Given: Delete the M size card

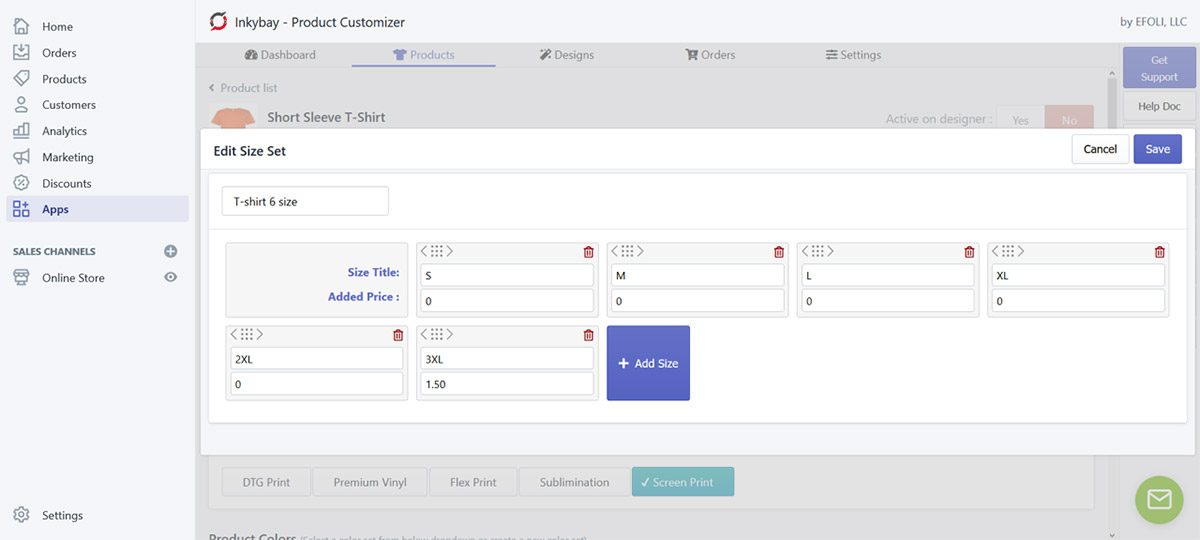Looking at the screenshot, I should pos(779,252).
